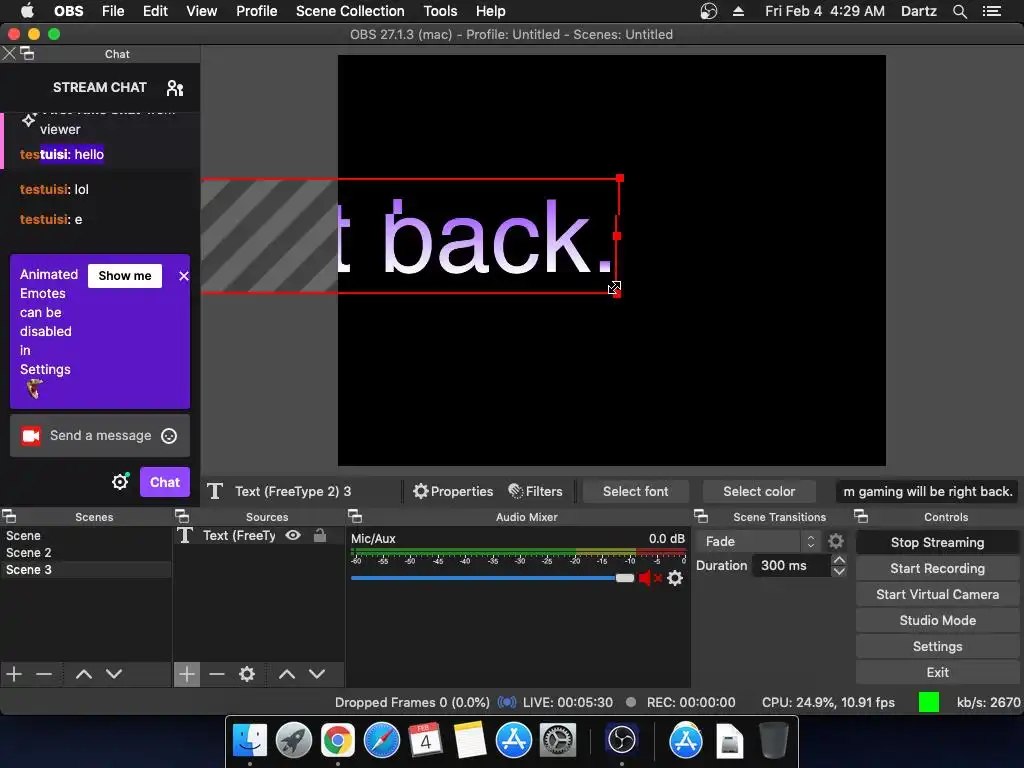1024x768 pixels.
Task: Open the chat community users icon
Action: click(x=174, y=88)
